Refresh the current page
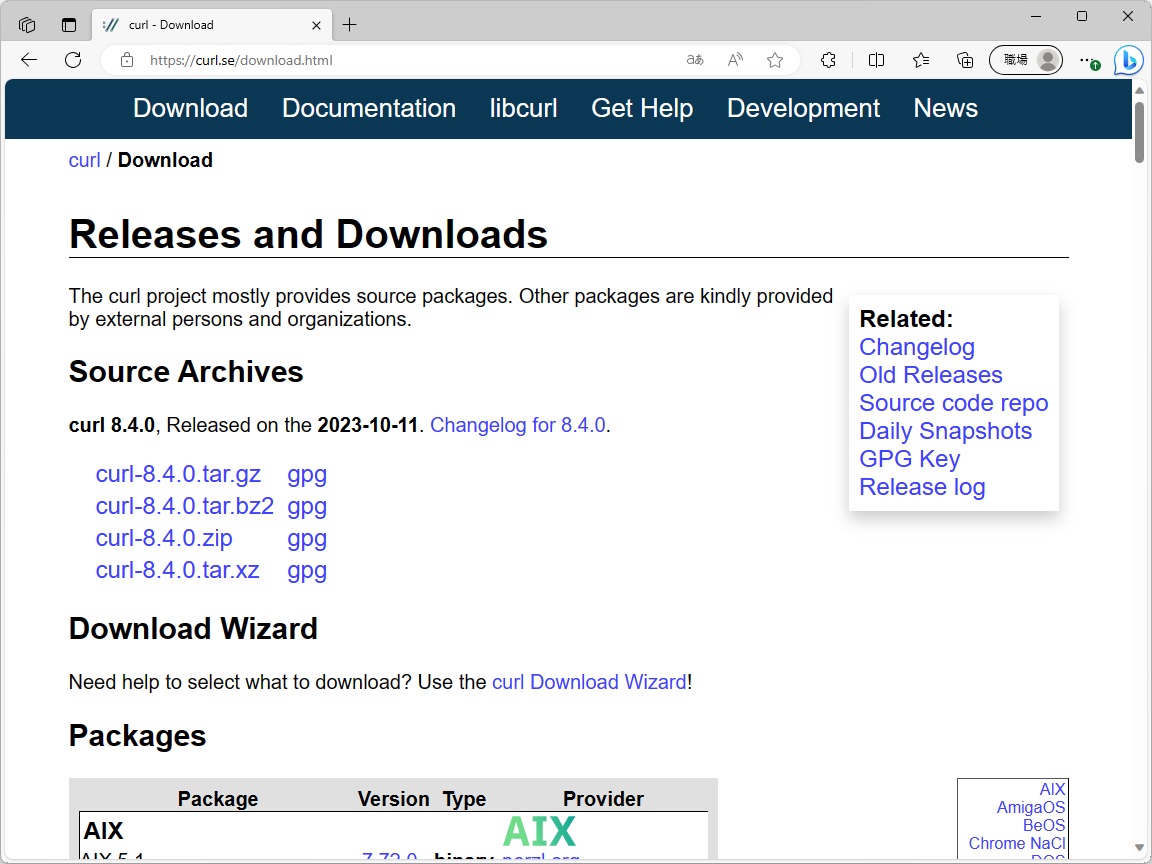 point(72,60)
